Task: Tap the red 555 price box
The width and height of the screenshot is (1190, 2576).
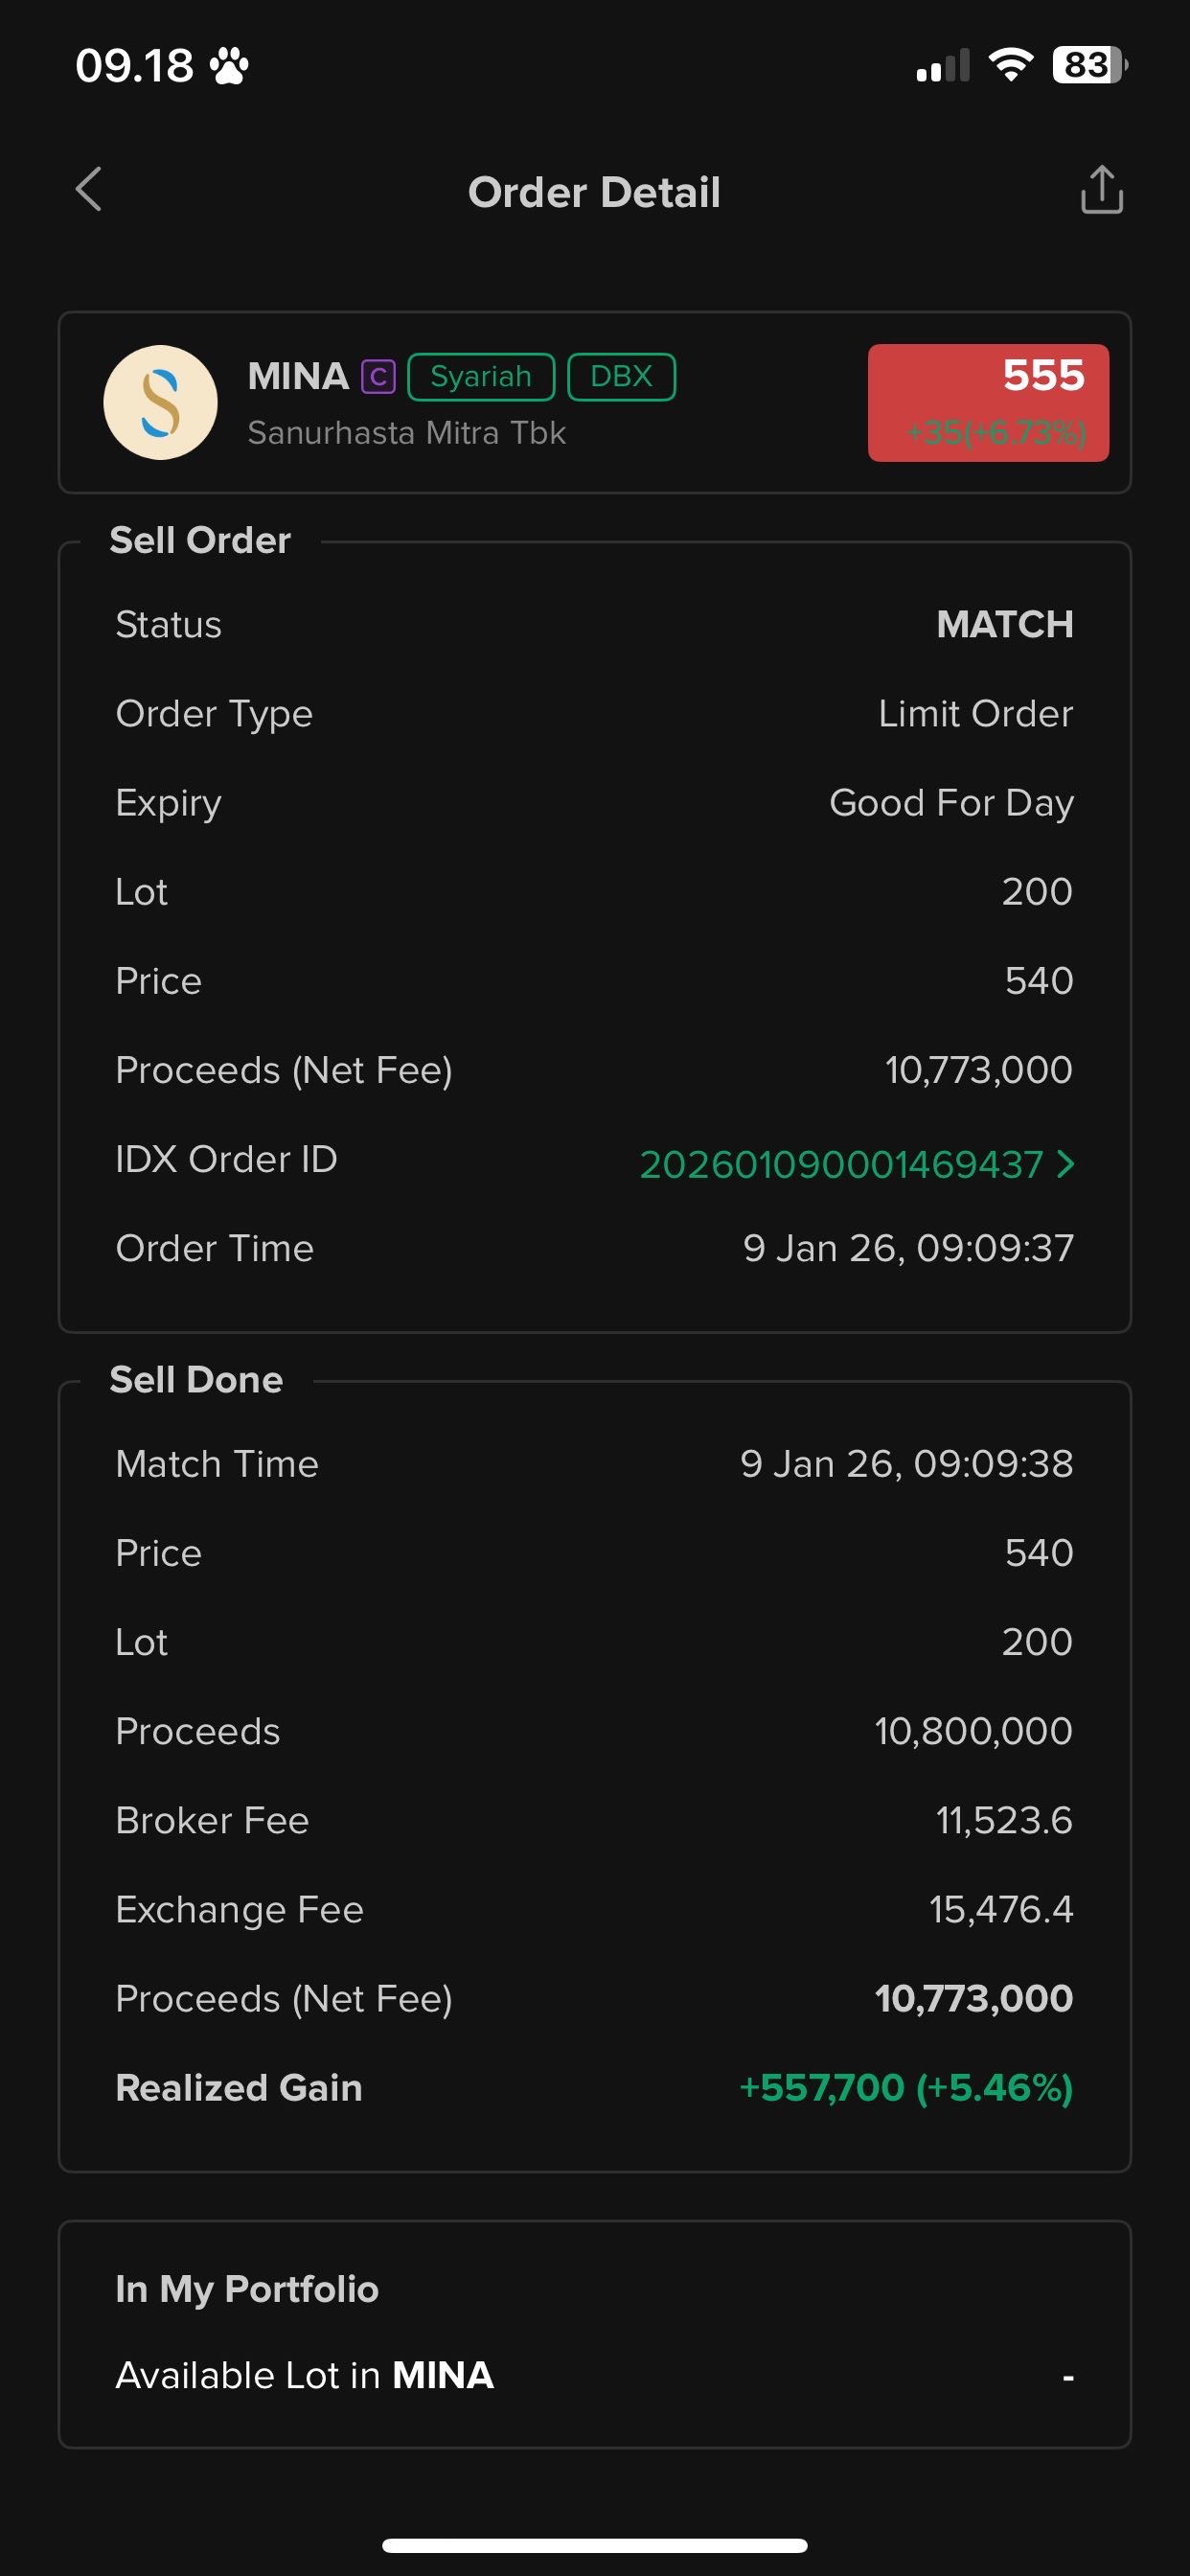Action: coord(988,402)
